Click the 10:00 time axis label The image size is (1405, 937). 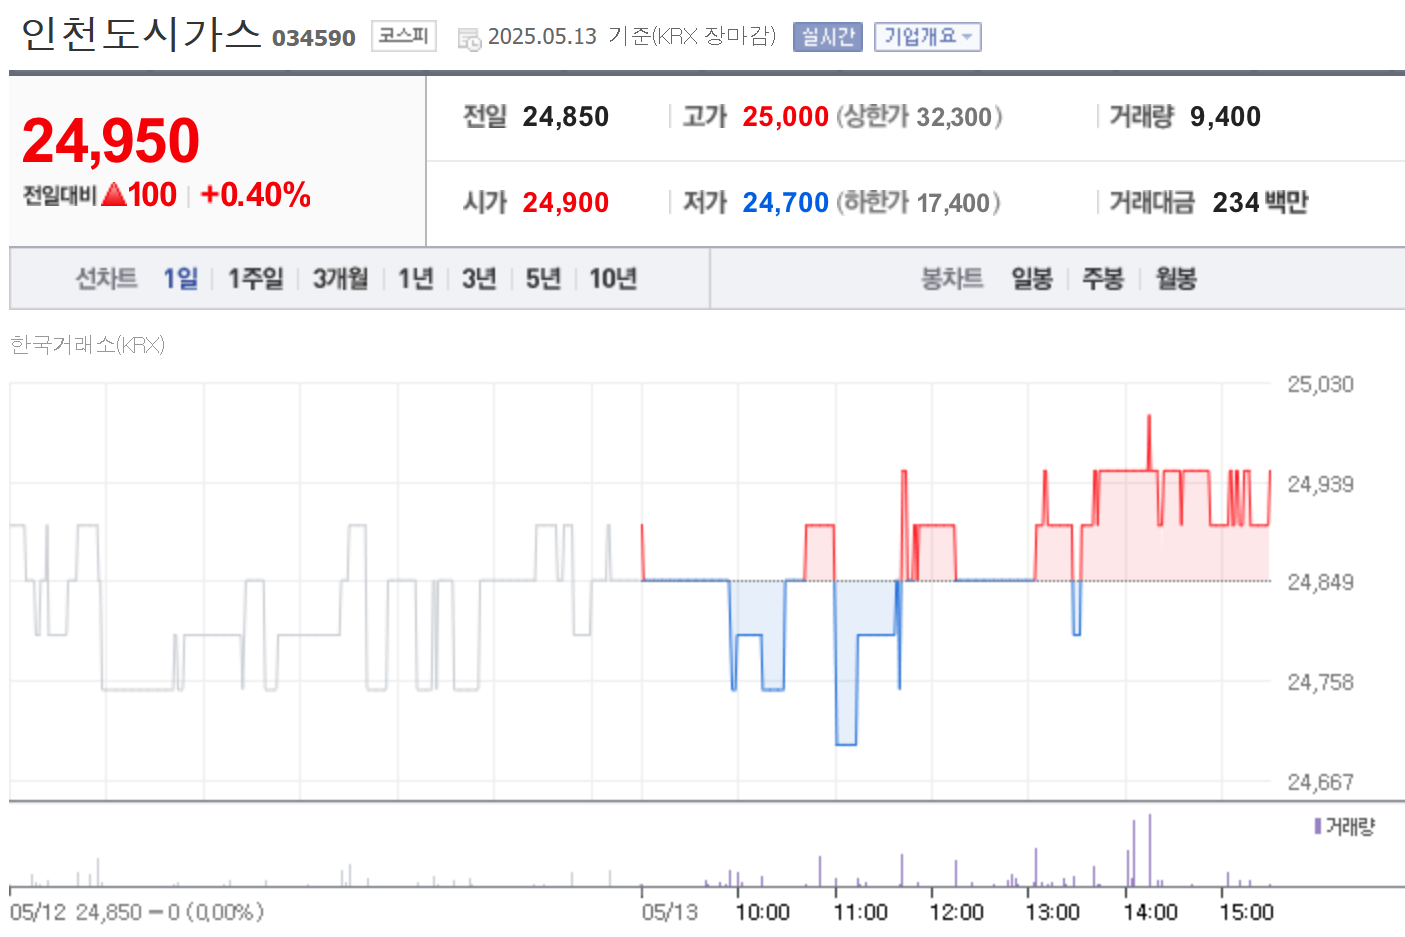763,912
